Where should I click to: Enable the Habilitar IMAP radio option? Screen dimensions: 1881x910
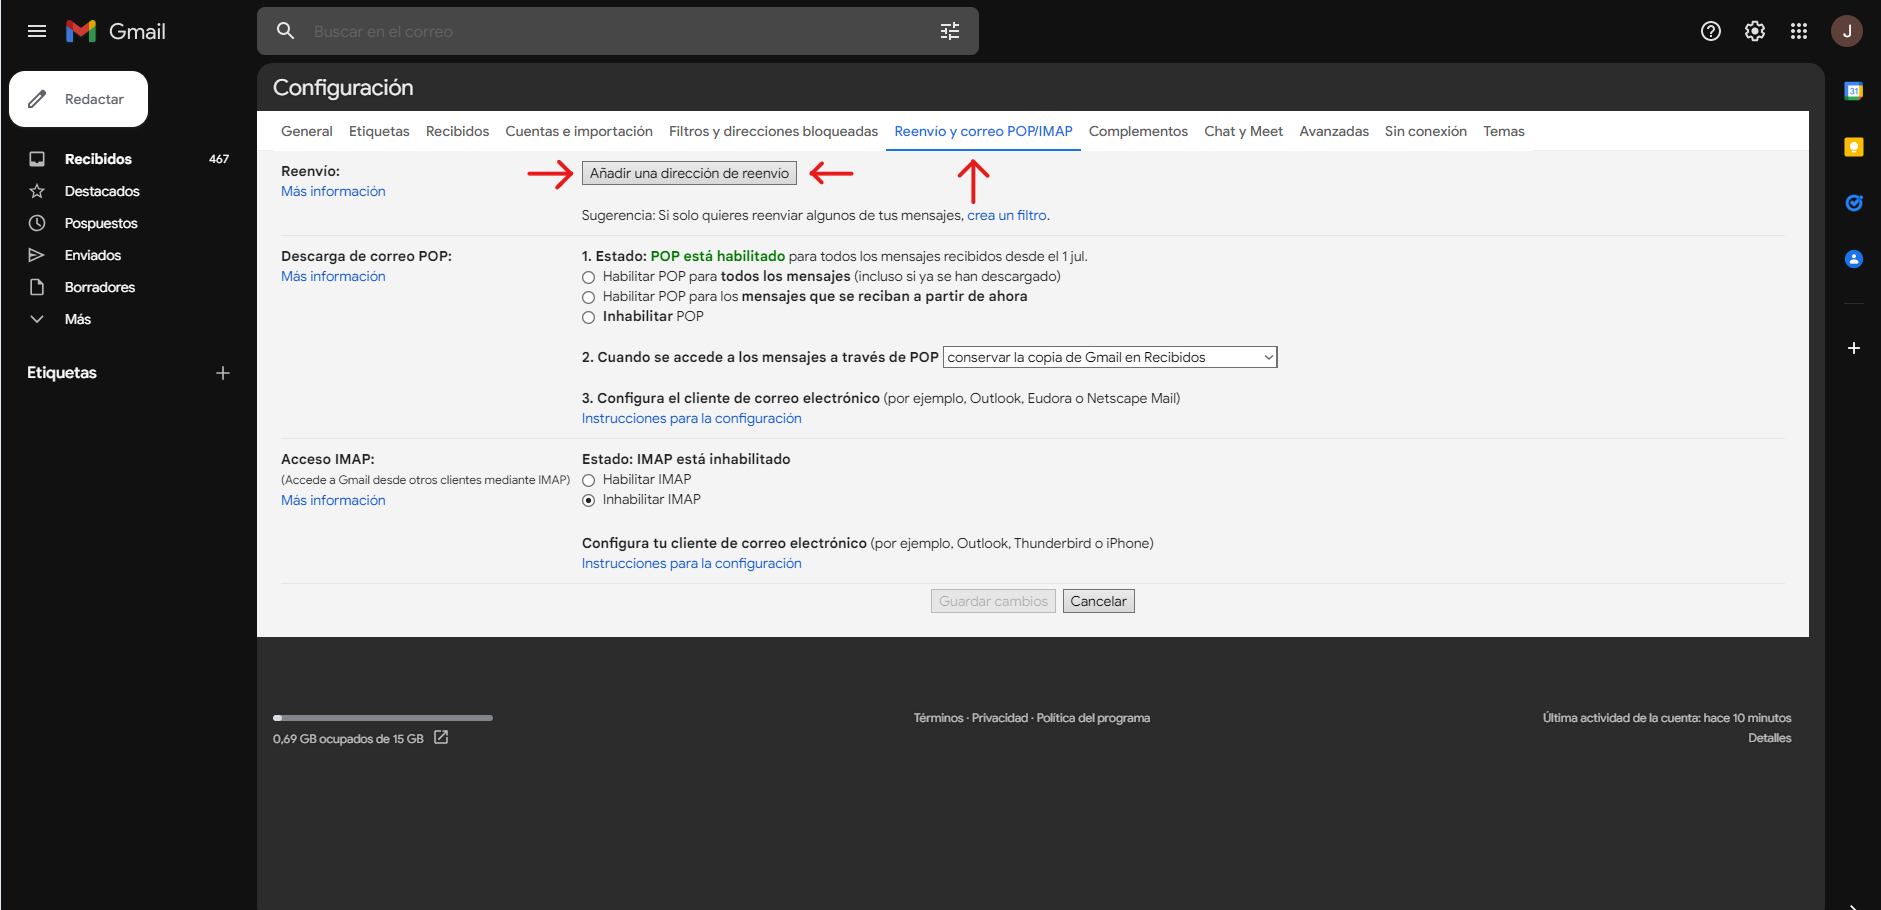click(x=588, y=480)
